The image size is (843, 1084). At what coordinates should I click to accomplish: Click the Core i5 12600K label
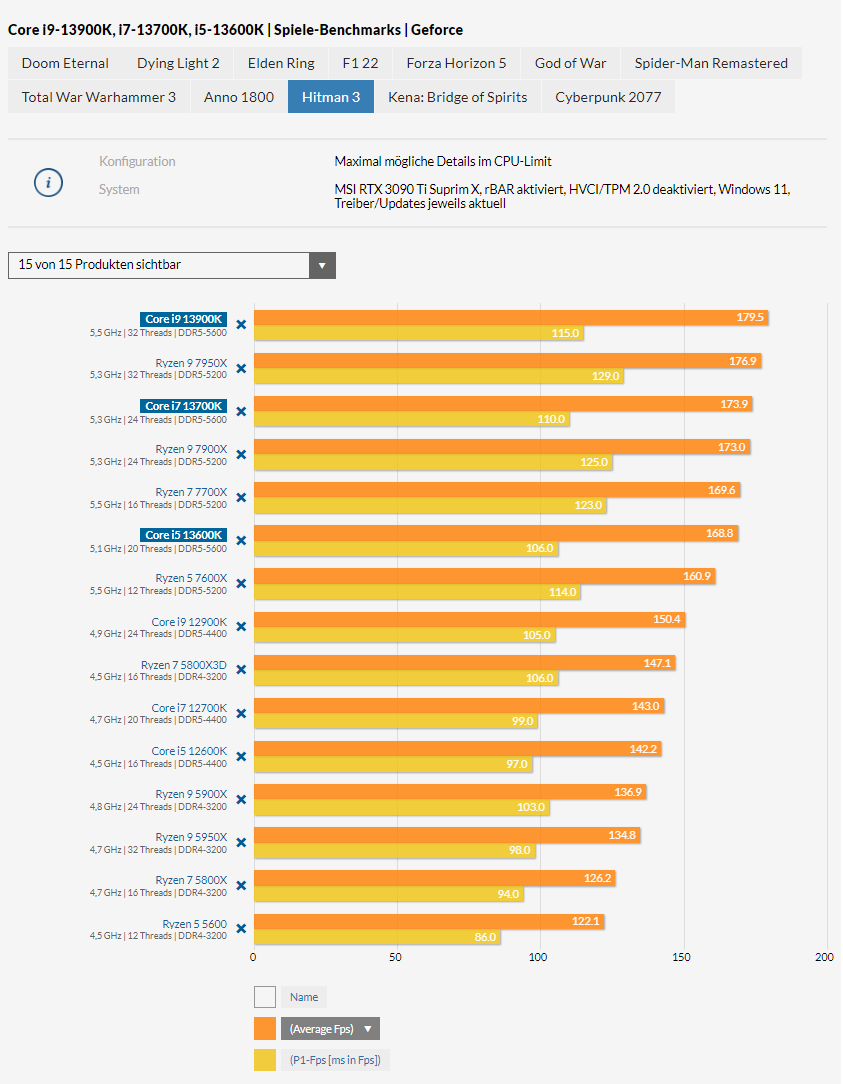pyautogui.click(x=189, y=751)
